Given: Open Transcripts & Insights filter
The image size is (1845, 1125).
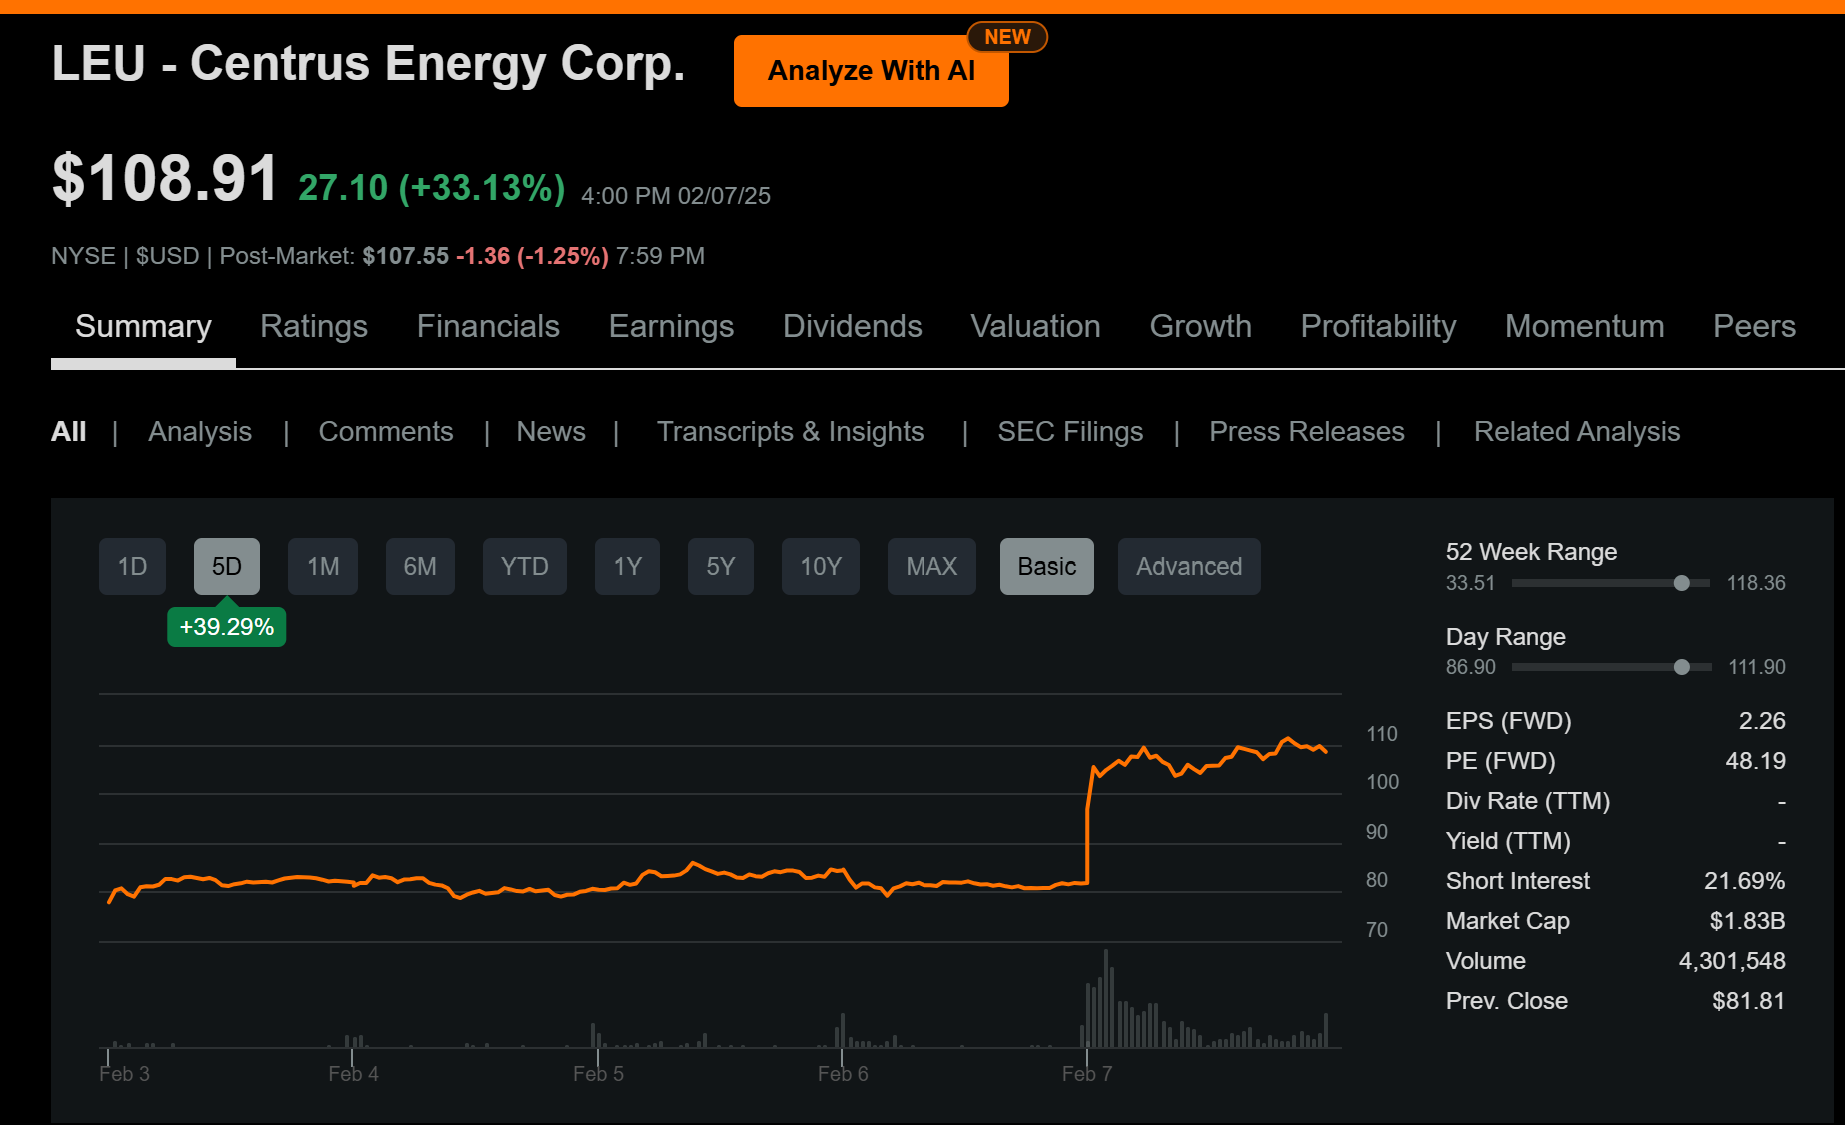Looking at the screenshot, I should point(790,432).
